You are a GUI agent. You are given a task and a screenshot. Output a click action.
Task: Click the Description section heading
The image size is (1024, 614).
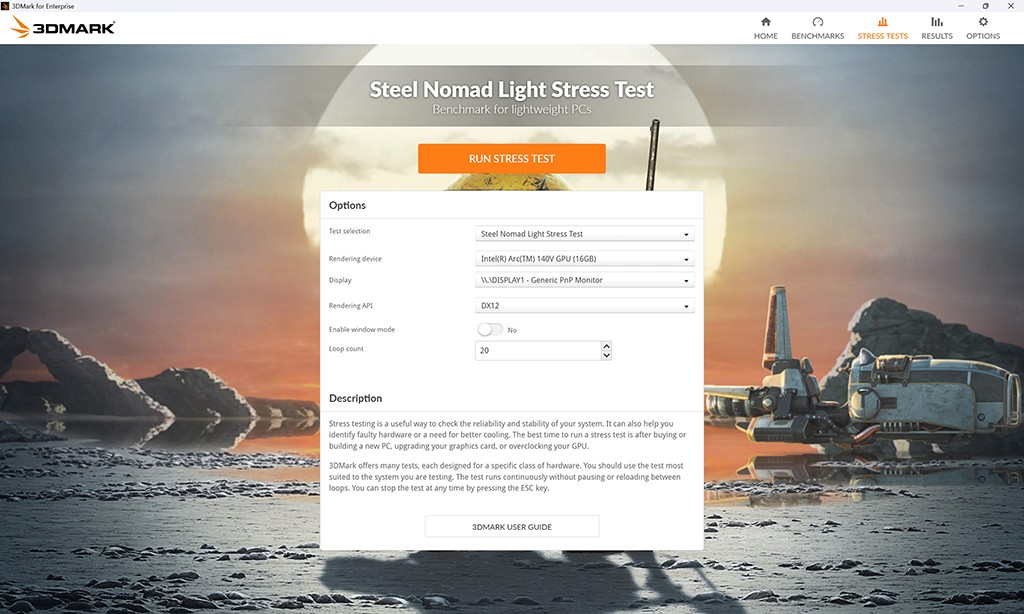click(355, 398)
